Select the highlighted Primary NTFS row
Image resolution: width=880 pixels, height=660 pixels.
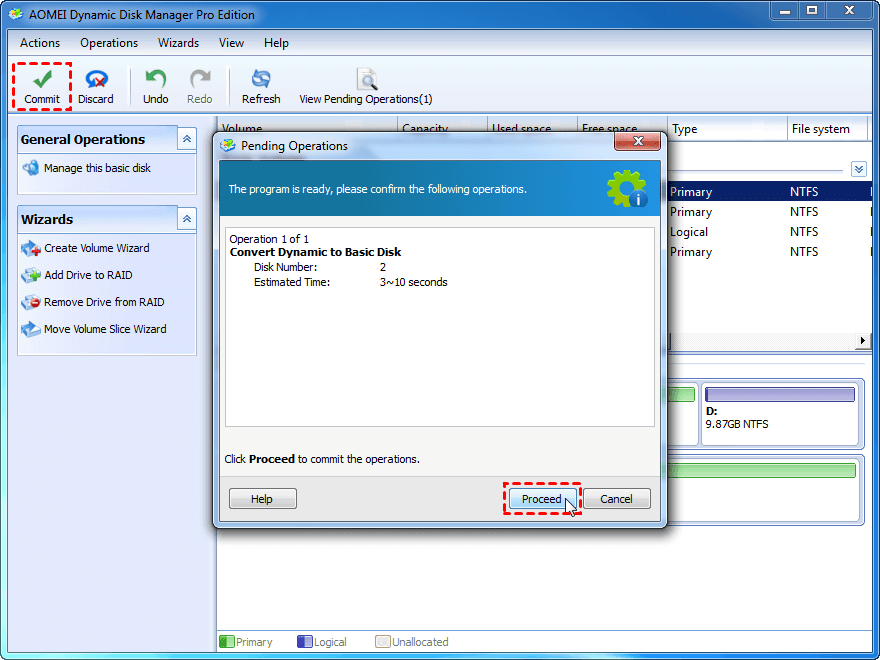(769, 191)
